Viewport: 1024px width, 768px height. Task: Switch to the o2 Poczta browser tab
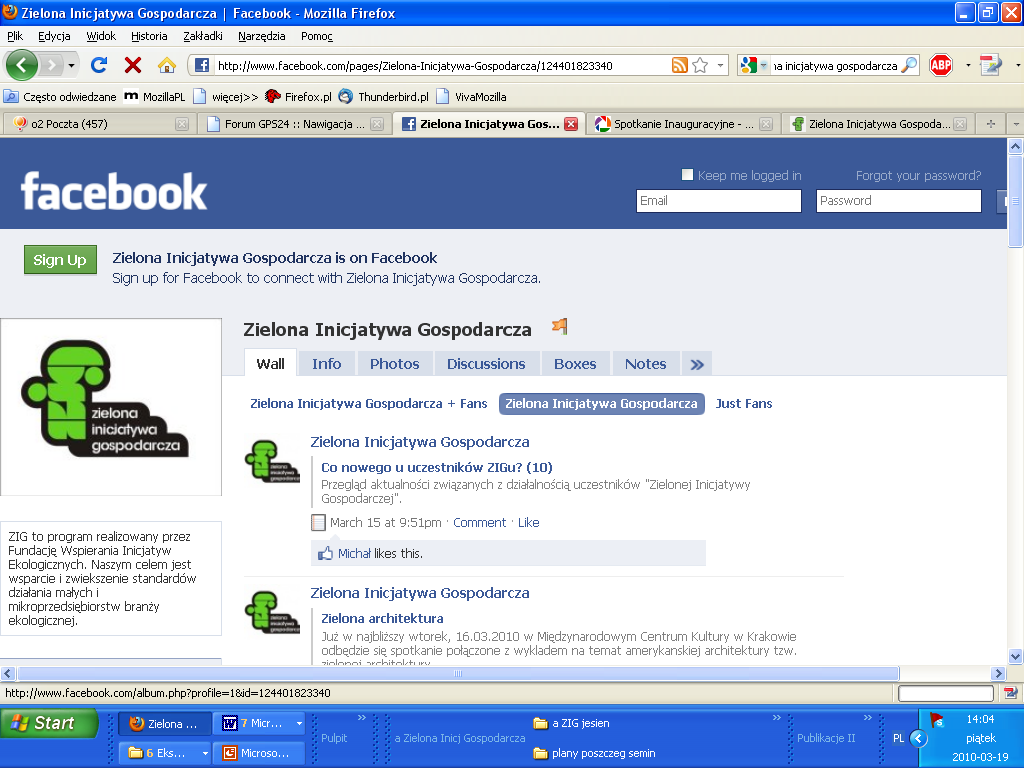(x=99, y=124)
